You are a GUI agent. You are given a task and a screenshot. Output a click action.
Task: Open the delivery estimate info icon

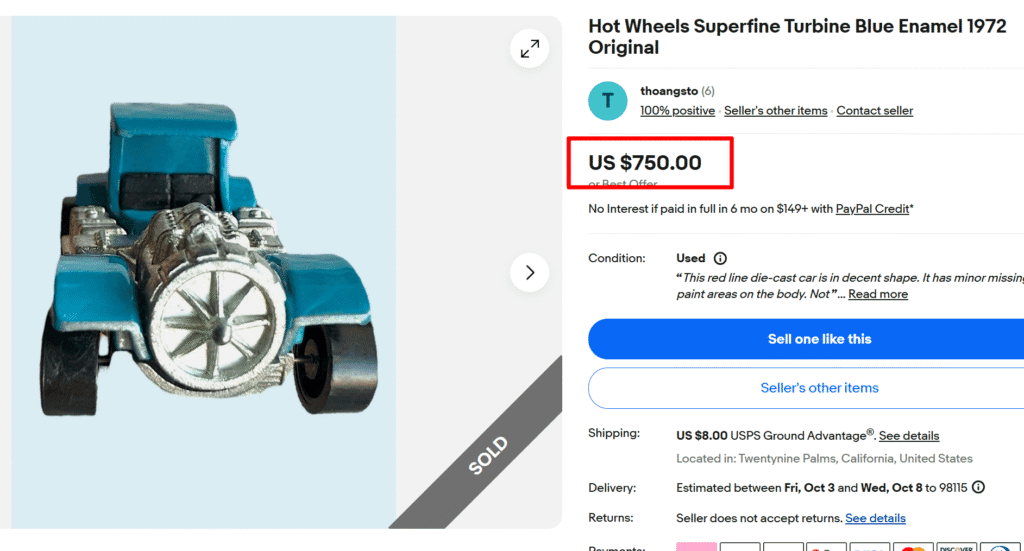pos(978,488)
